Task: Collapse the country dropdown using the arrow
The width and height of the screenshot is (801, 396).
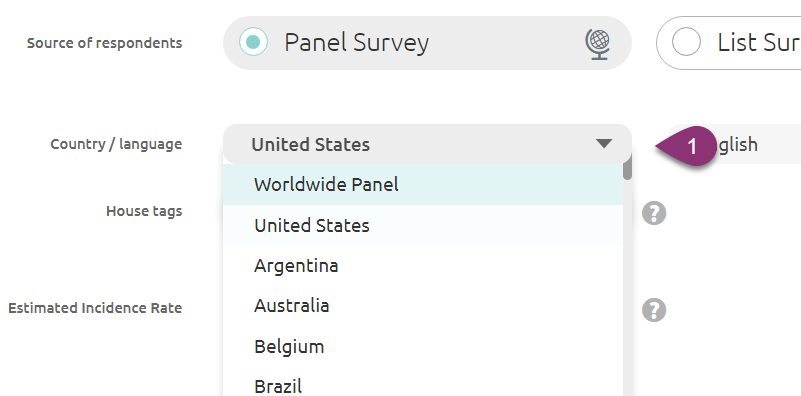Action: coord(604,144)
